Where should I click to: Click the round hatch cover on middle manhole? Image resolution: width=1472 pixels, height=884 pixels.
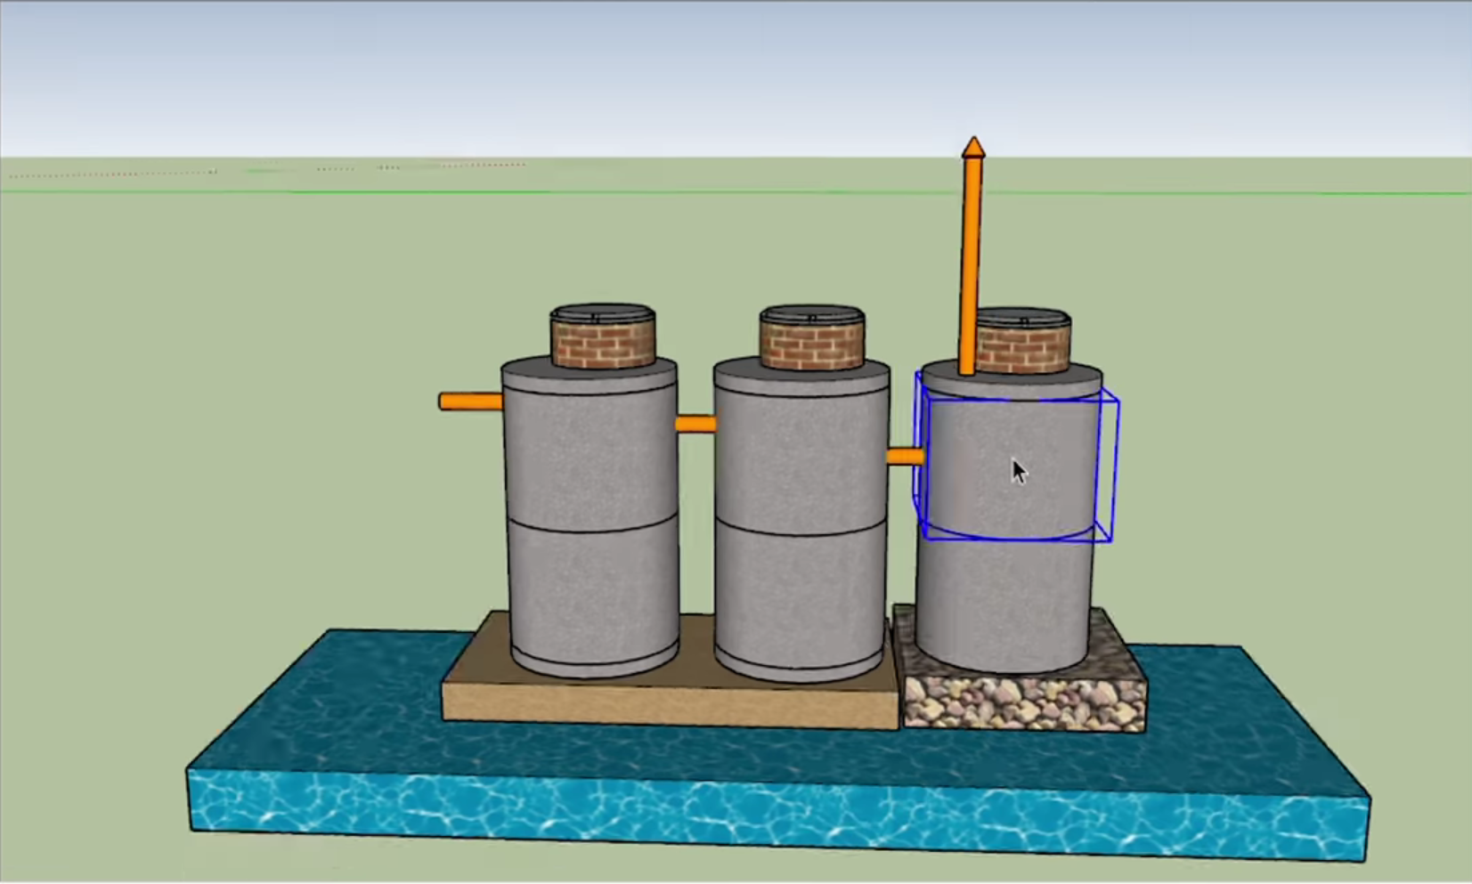[x=811, y=315]
